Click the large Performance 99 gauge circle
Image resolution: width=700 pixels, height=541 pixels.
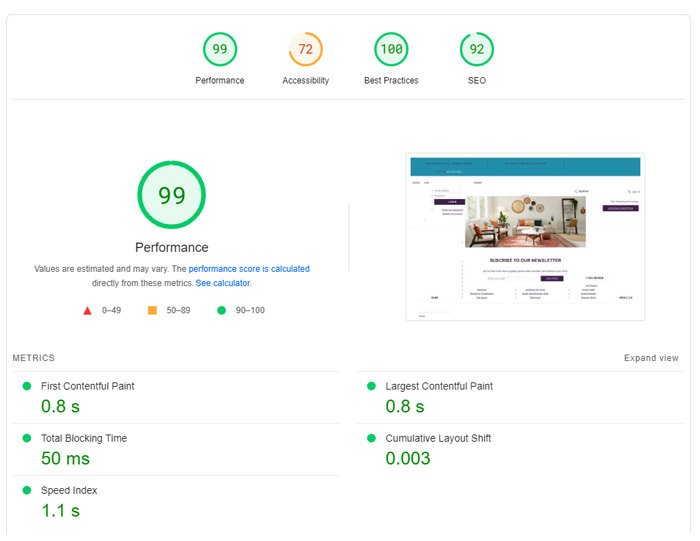[171, 195]
